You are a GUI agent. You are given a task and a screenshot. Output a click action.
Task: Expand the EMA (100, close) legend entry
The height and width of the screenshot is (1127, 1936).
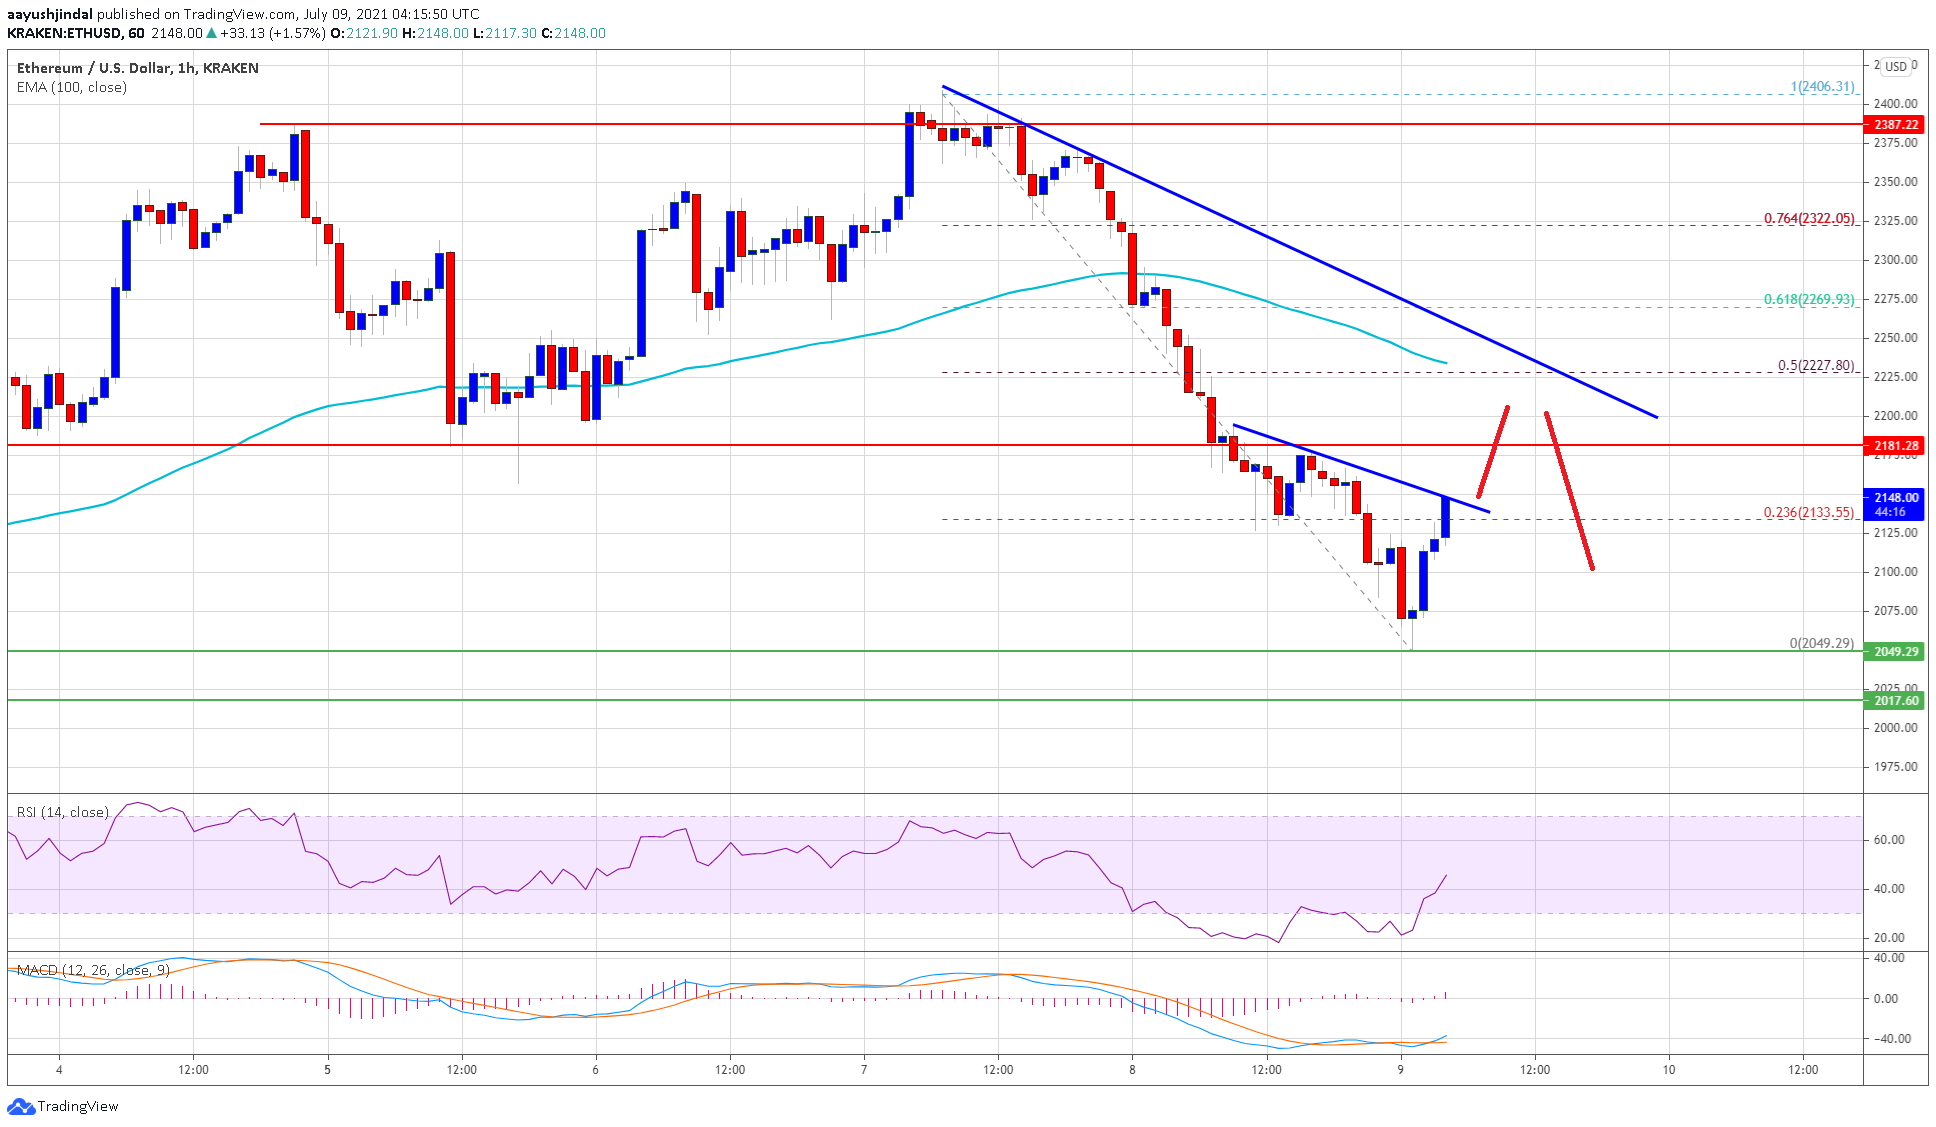(x=70, y=87)
